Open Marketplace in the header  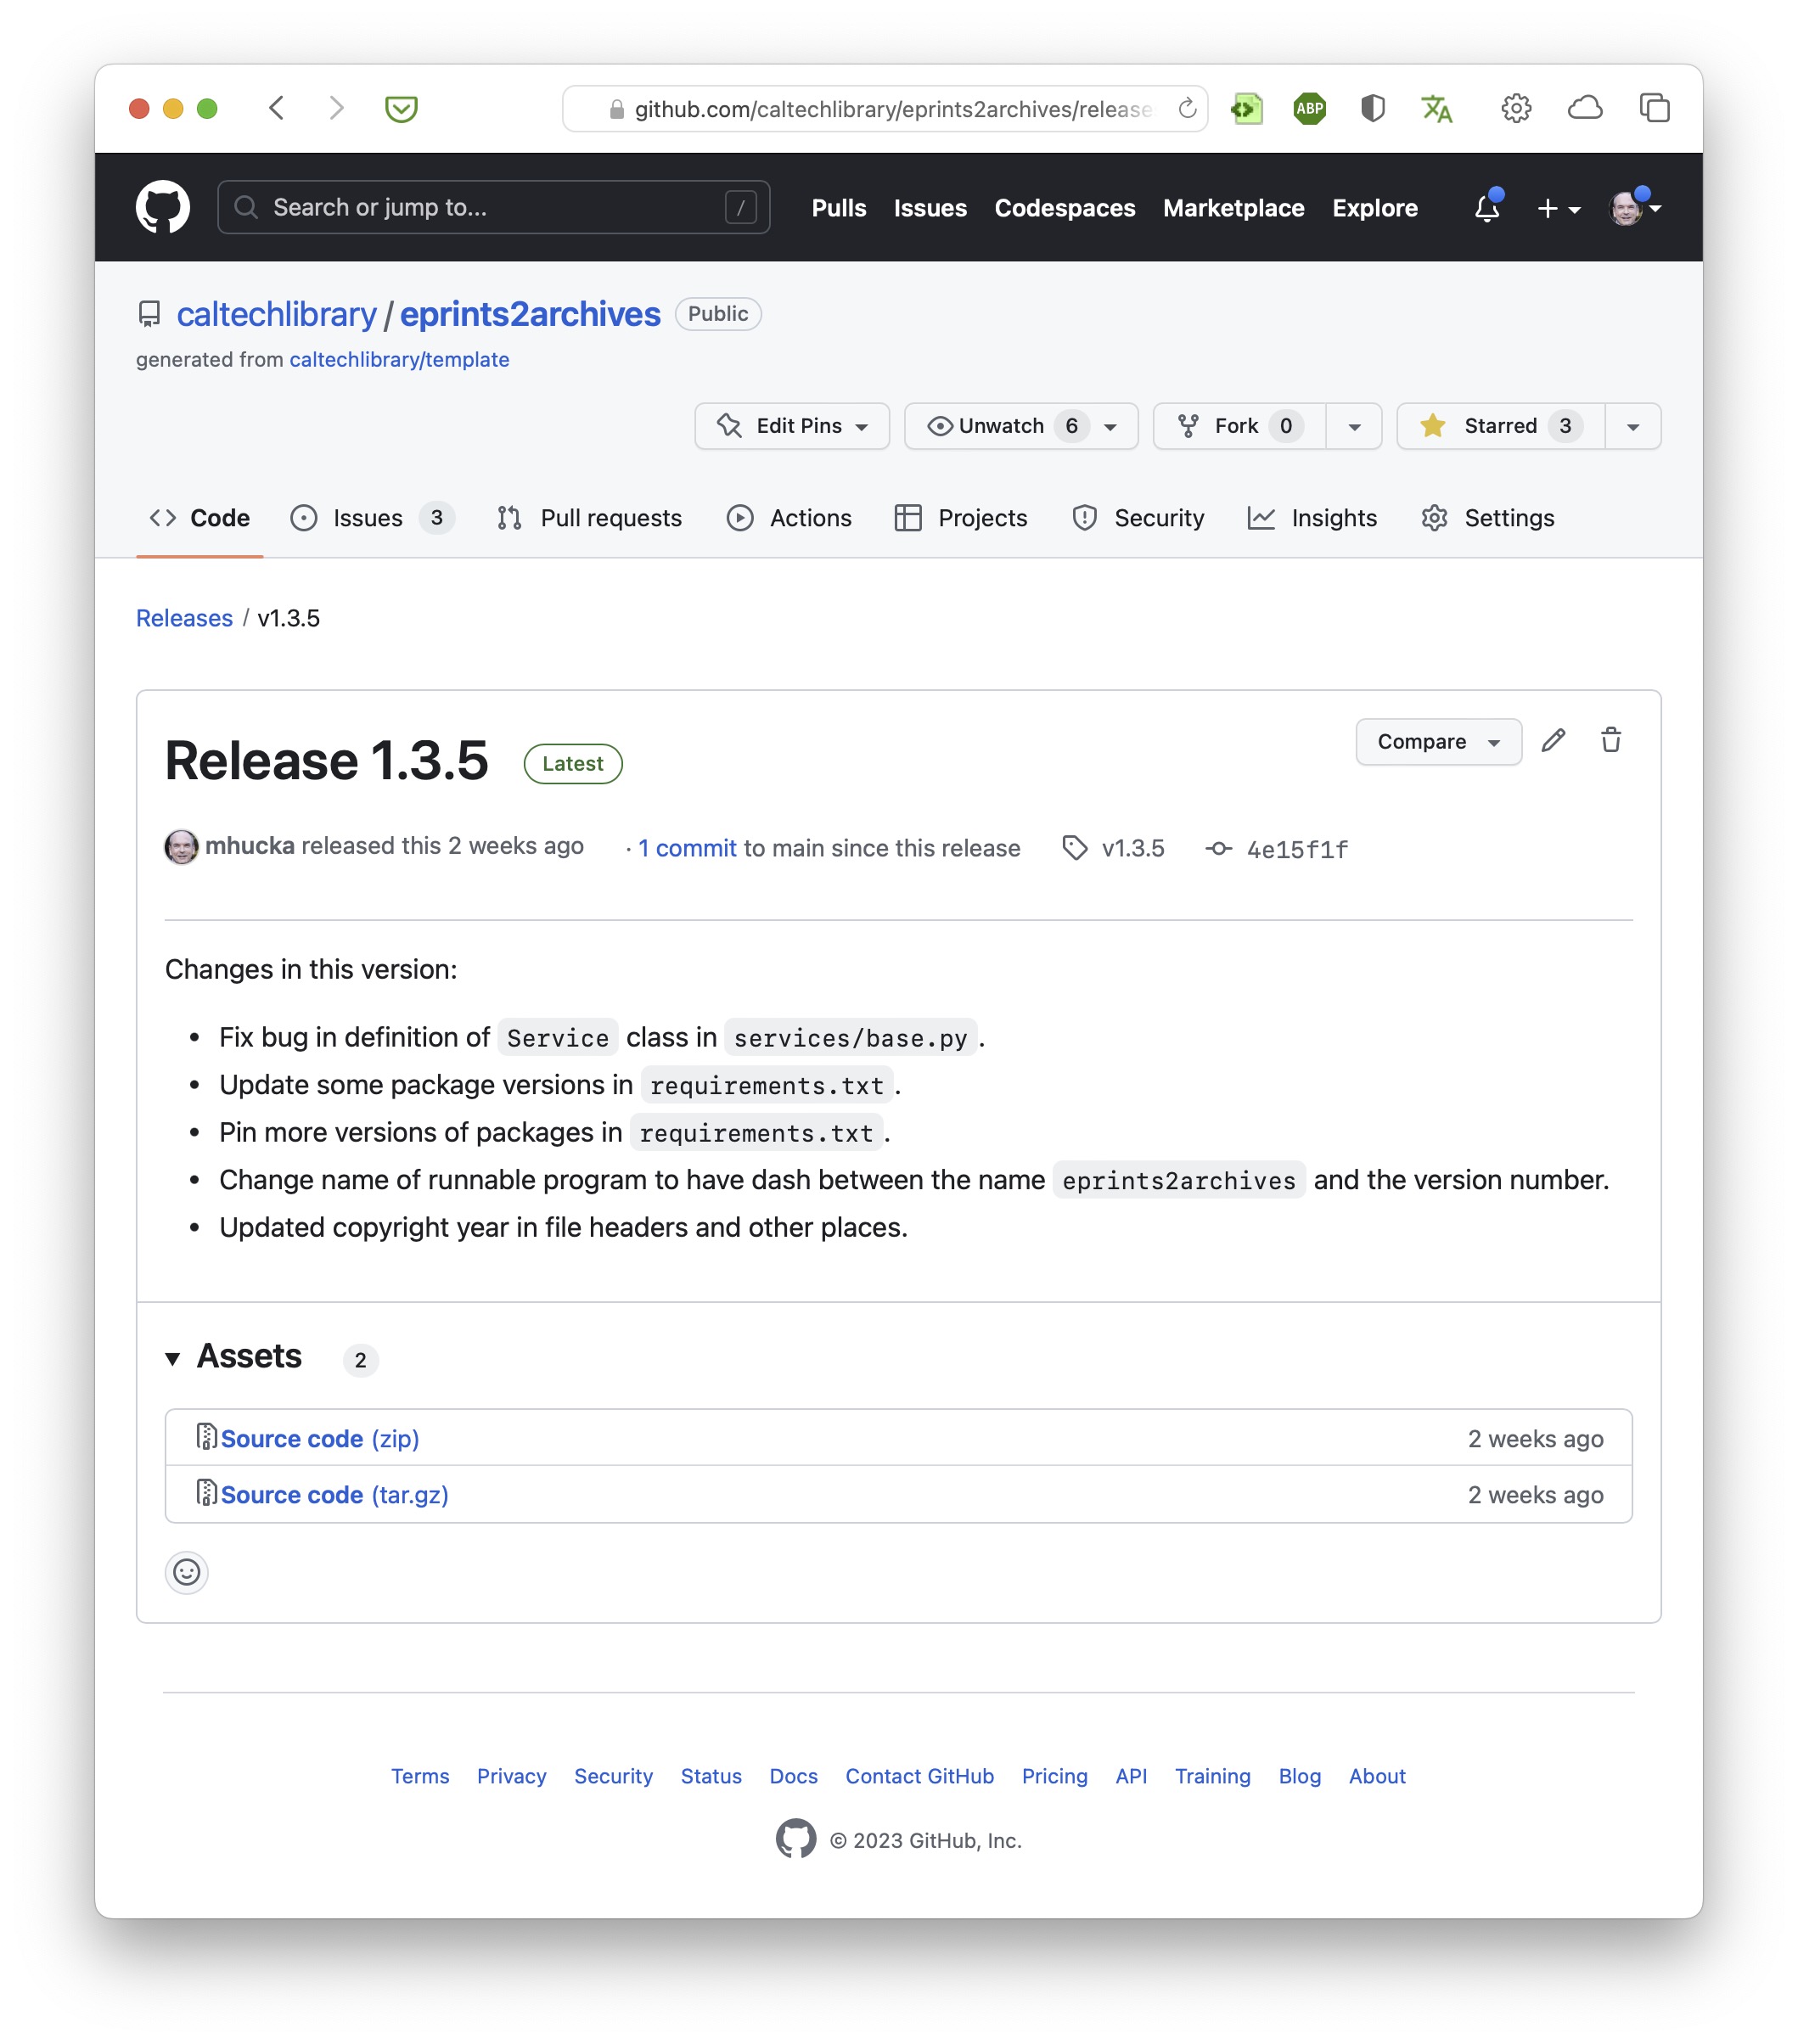pos(1233,208)
